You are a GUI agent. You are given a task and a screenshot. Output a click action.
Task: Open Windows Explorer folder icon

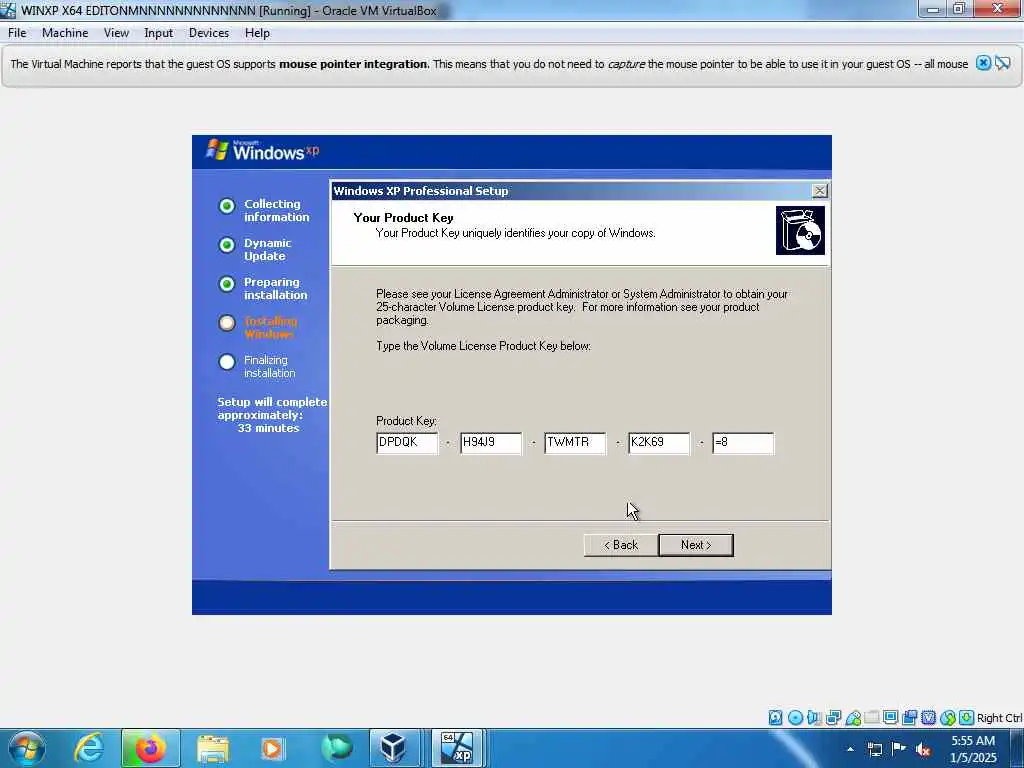212,748
